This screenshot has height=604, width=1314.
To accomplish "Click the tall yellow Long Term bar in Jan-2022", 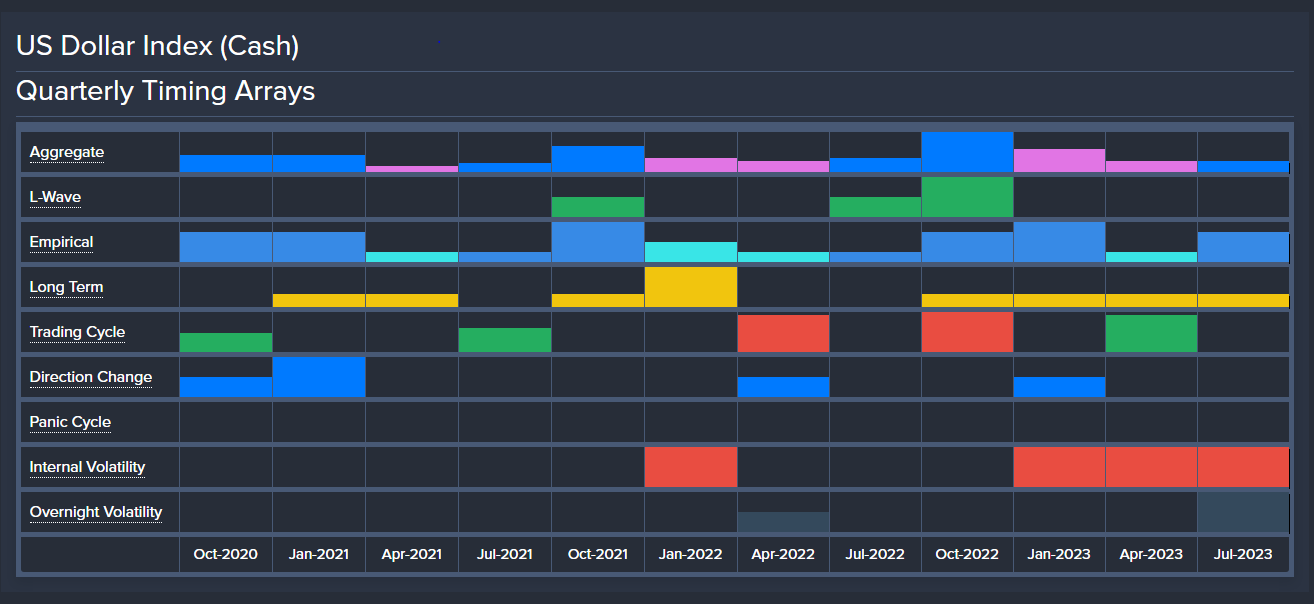I will [x=691, y=287].
